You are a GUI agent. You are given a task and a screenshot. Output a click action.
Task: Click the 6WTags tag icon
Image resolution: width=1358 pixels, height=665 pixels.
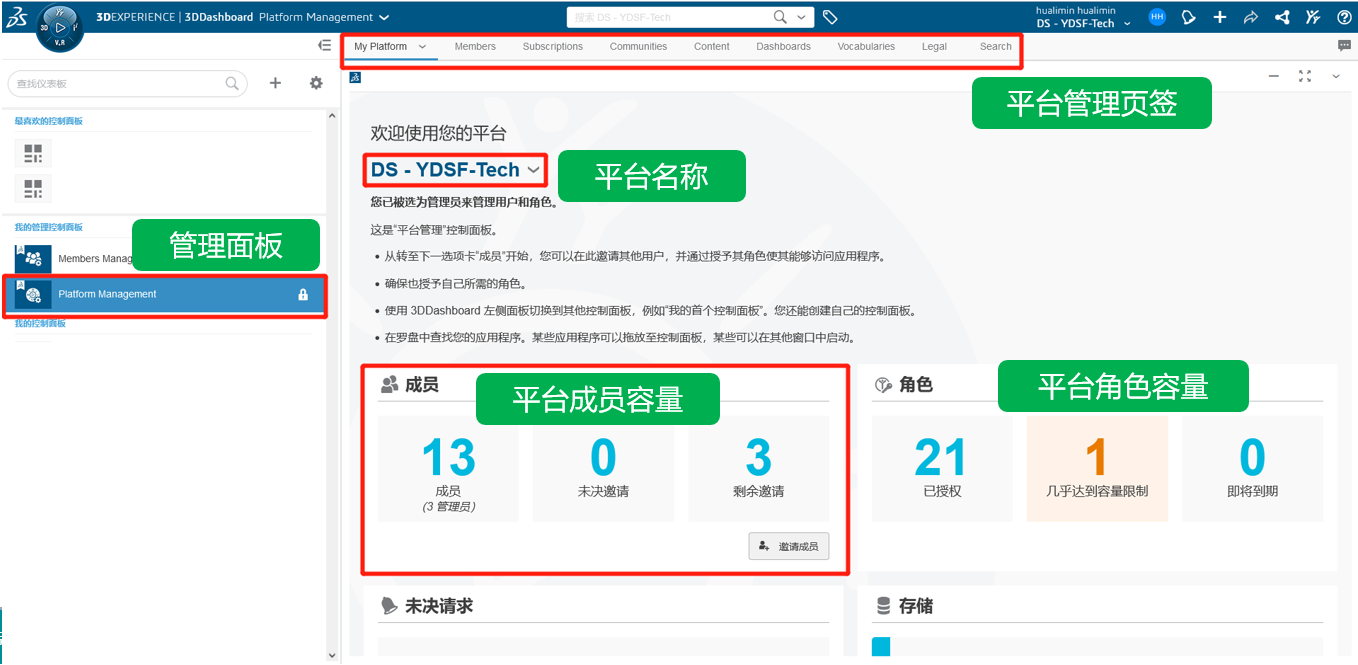pos(830,17)
